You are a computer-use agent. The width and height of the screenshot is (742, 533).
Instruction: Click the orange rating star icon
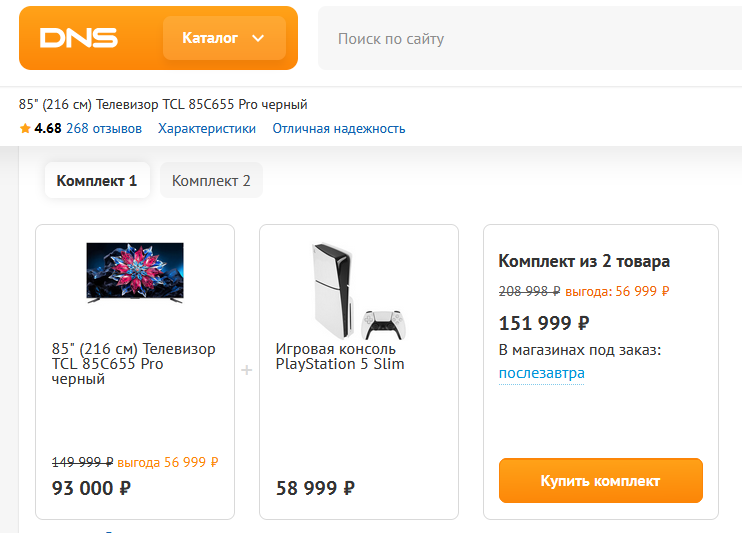[25, 129]
